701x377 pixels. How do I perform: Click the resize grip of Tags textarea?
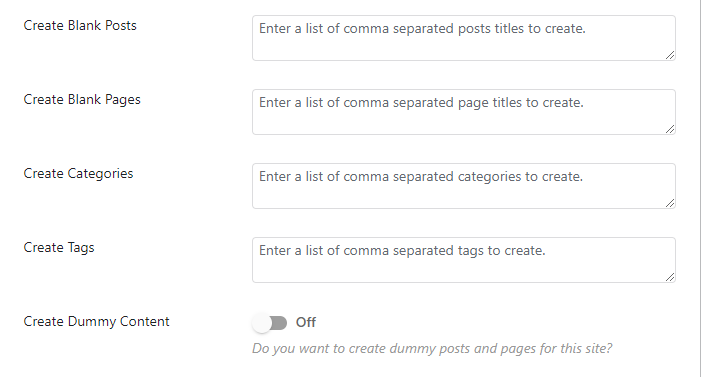tap(670, 277)
